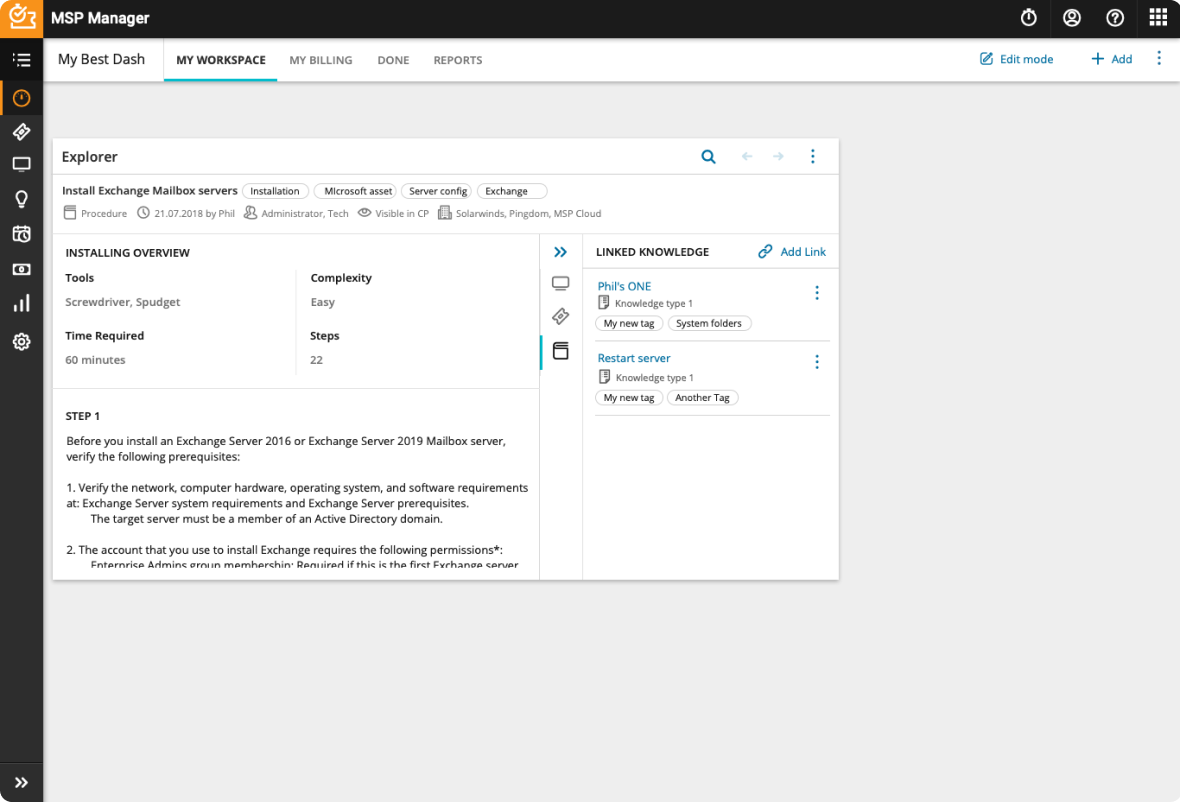Click the Exchange tag

click(x=512, y=191)
